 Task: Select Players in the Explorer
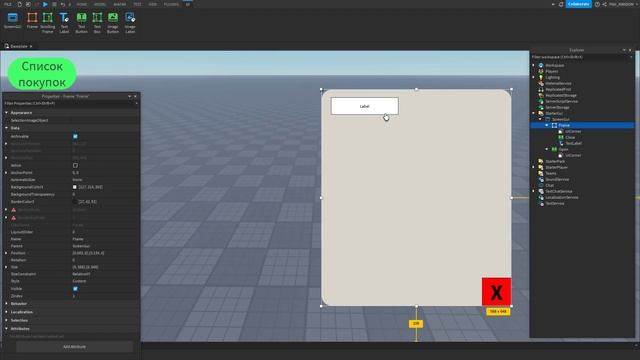click(x=551, y=71)
